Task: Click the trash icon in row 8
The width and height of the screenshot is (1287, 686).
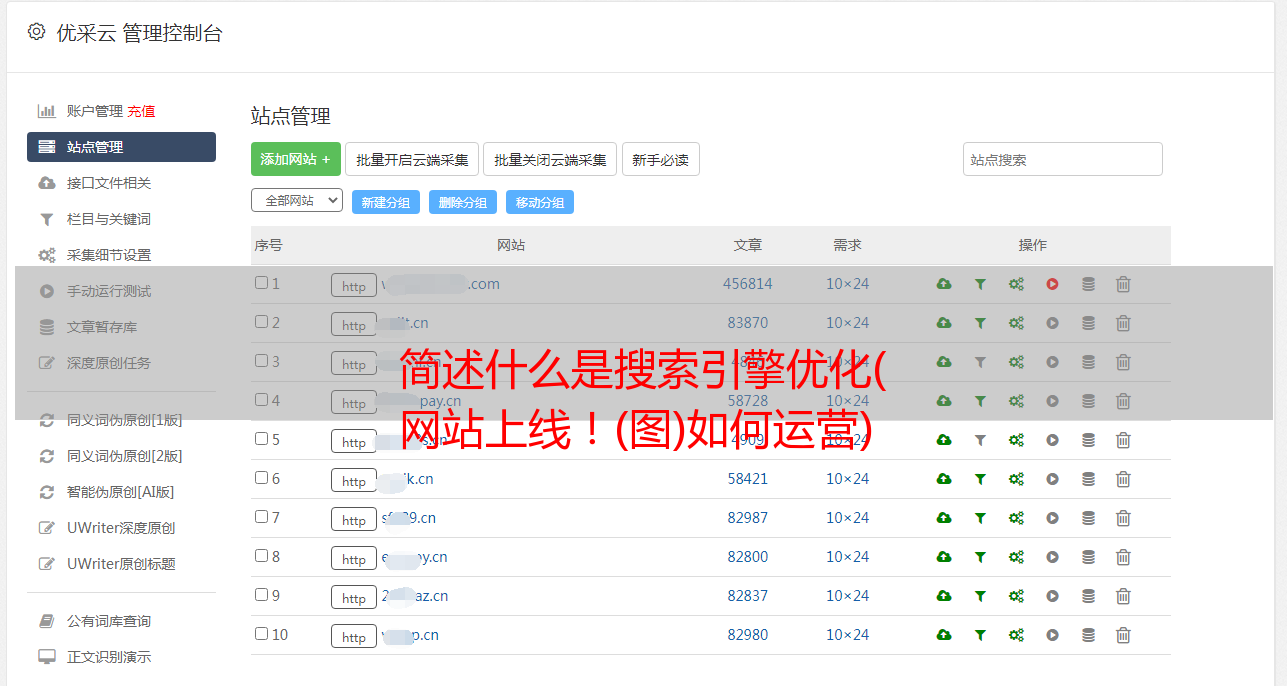Action: pos(1123,557)
